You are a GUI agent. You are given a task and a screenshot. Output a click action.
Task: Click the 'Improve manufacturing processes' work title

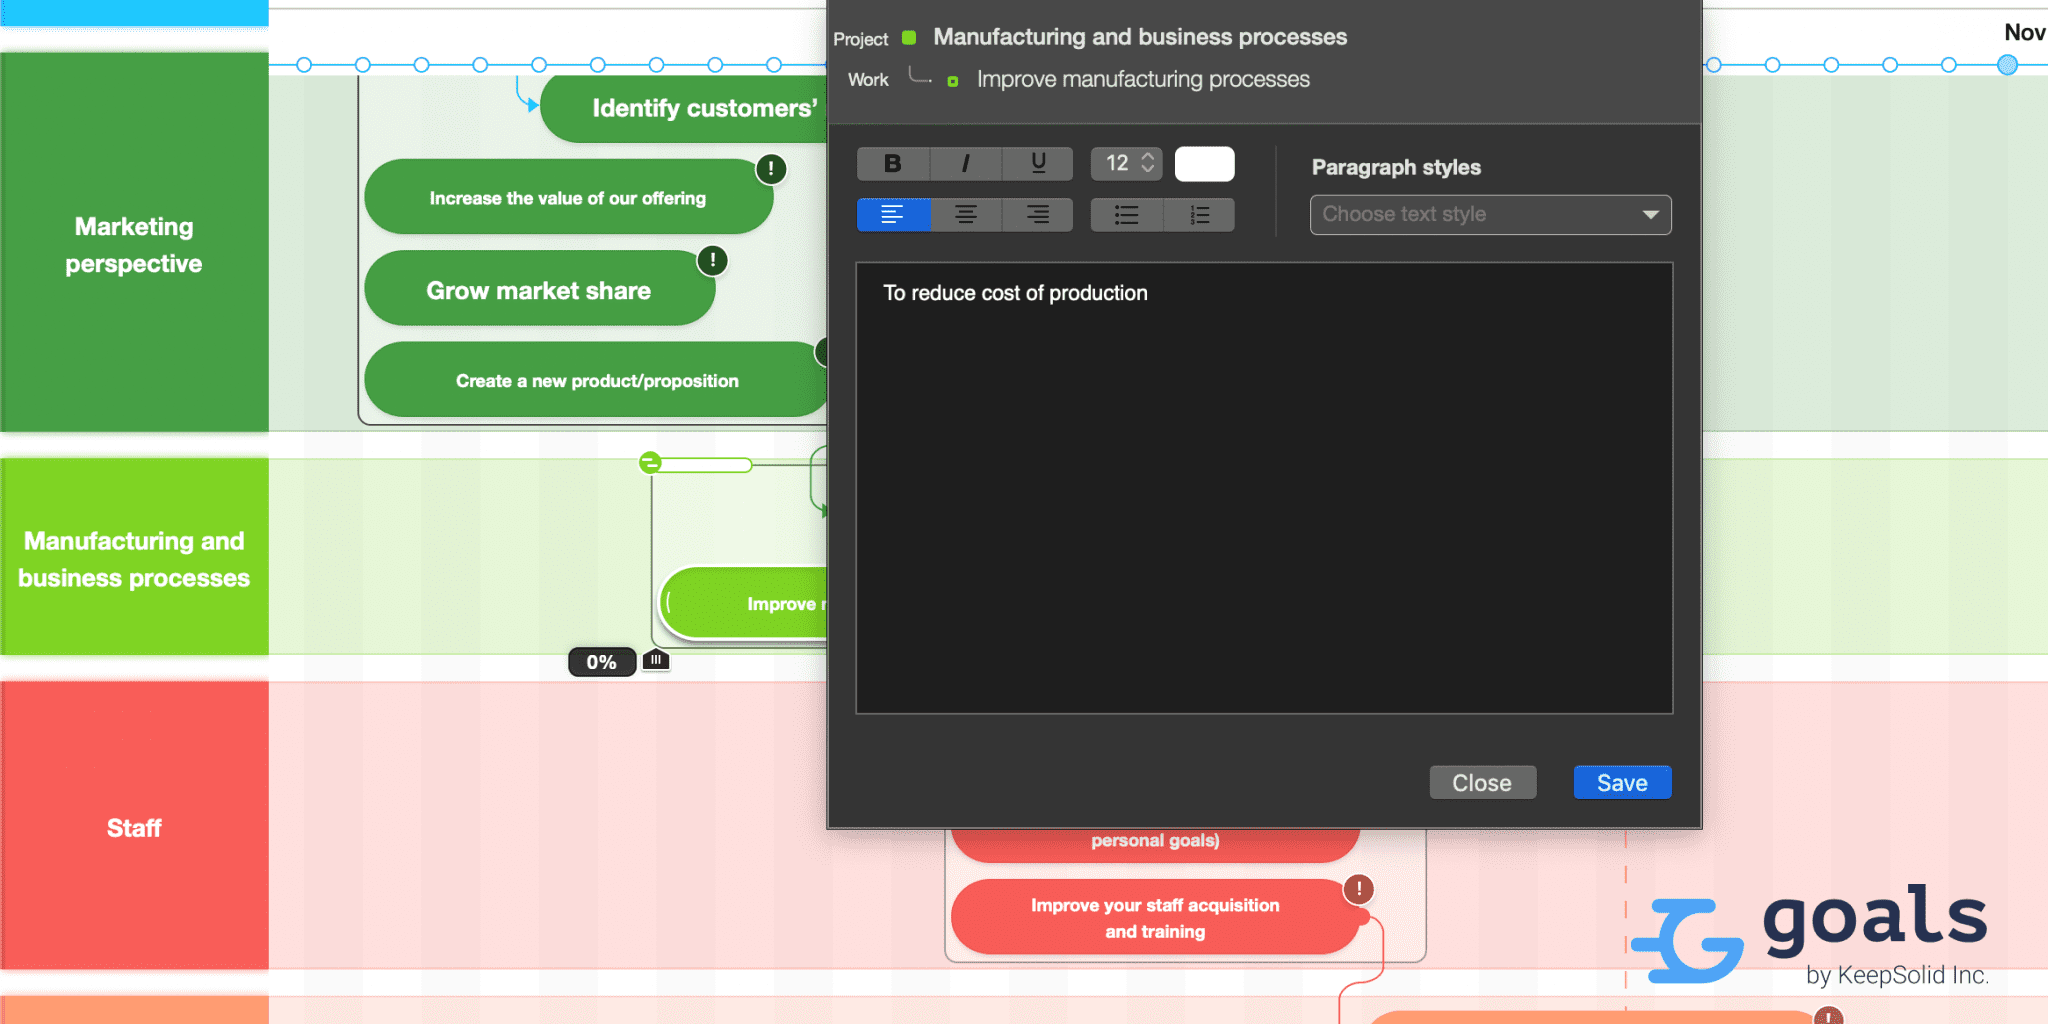click(1143, 79)
